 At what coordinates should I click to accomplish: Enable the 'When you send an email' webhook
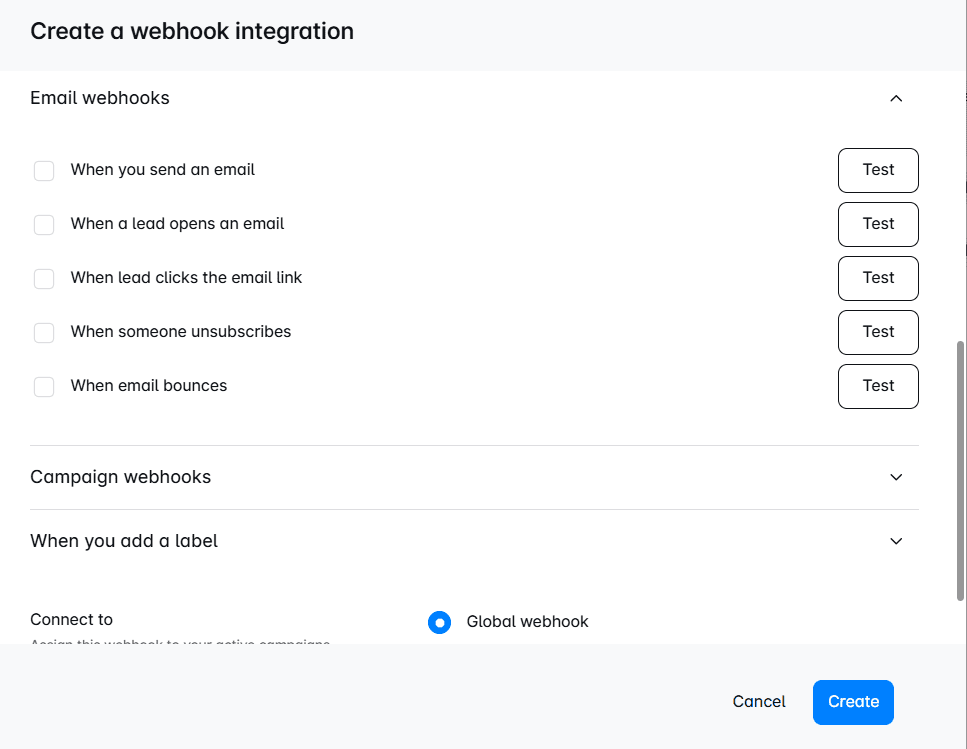[44, 170]
